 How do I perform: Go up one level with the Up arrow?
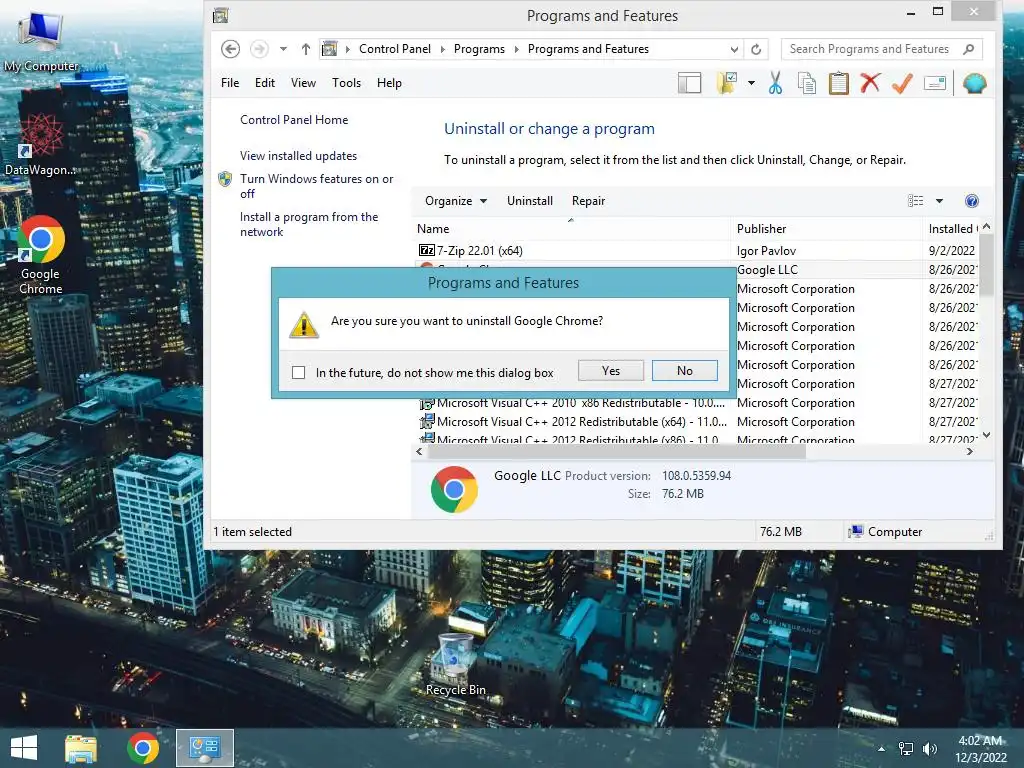click(x=306, y=49)
